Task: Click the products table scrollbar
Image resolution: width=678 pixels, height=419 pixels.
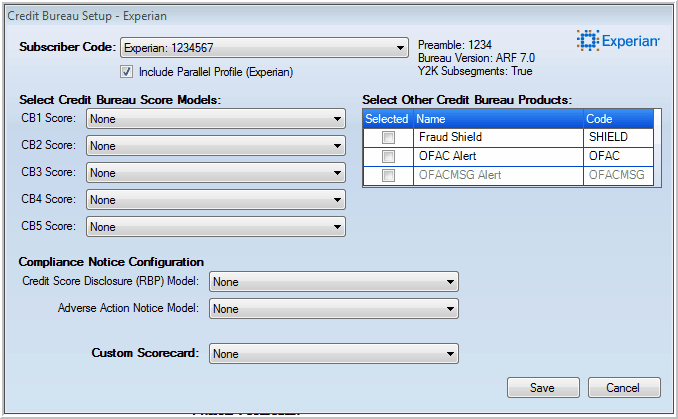Action: pyautogui.click(x=657, y=147)
